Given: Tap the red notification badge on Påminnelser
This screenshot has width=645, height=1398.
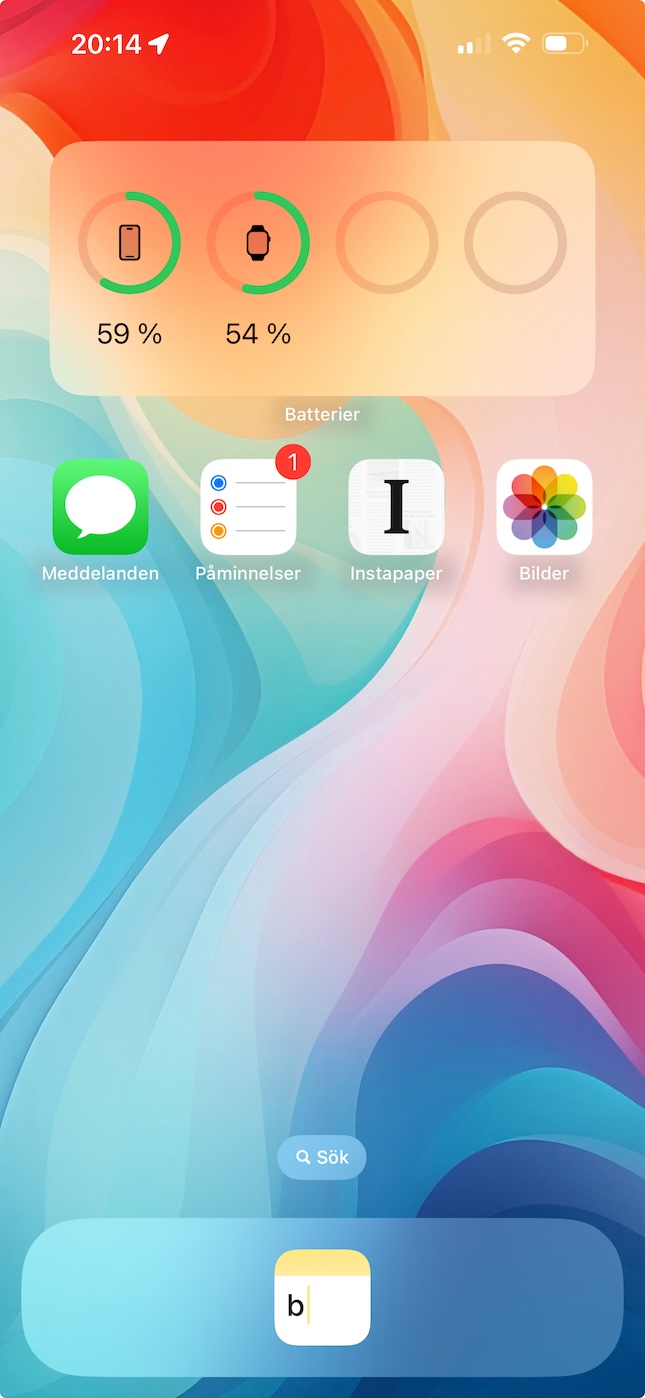Looking at the screenshot, I should (x=293, y=462).
